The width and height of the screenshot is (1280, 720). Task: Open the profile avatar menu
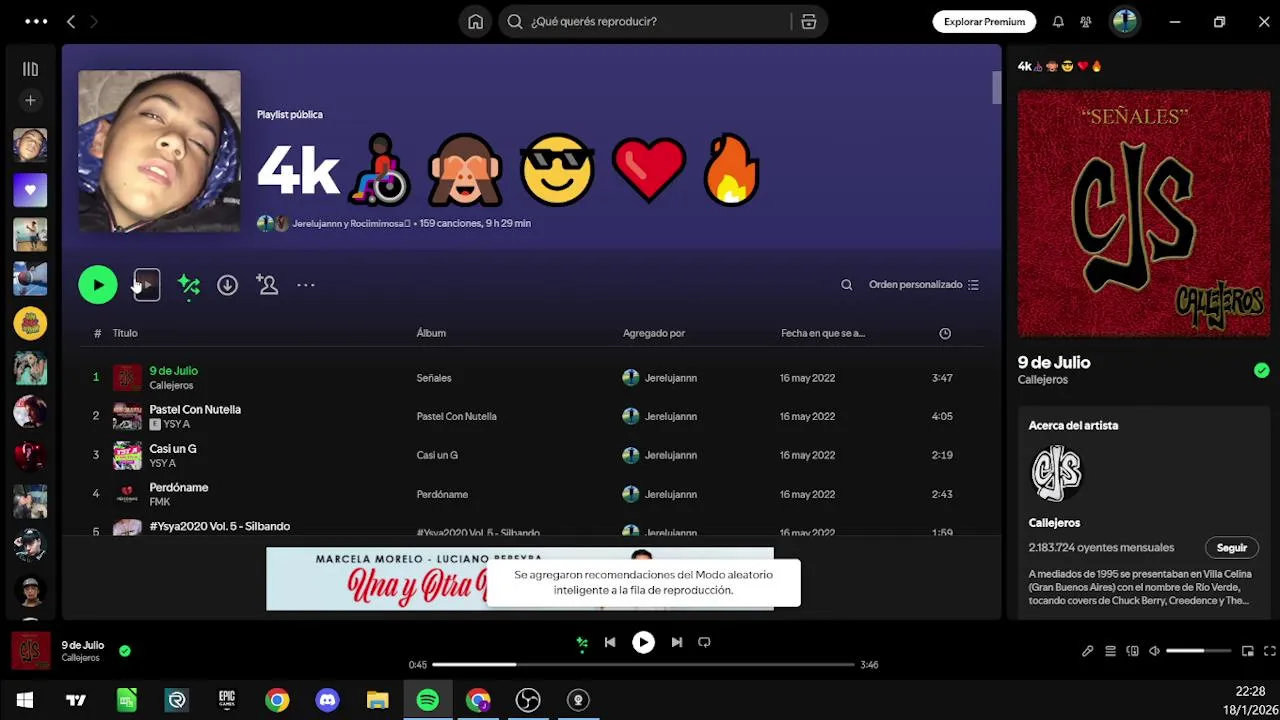pos(1125,21)
